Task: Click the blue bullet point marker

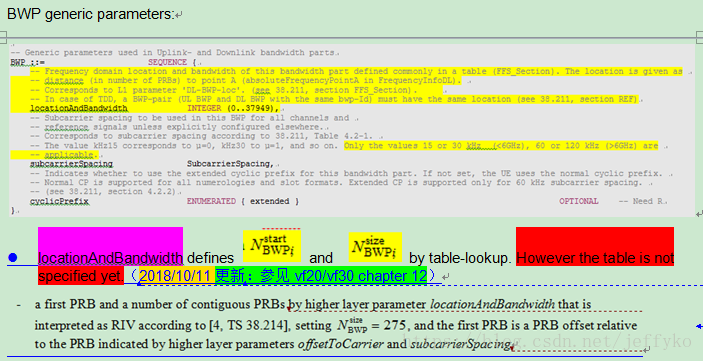Action: coord(13,258)
